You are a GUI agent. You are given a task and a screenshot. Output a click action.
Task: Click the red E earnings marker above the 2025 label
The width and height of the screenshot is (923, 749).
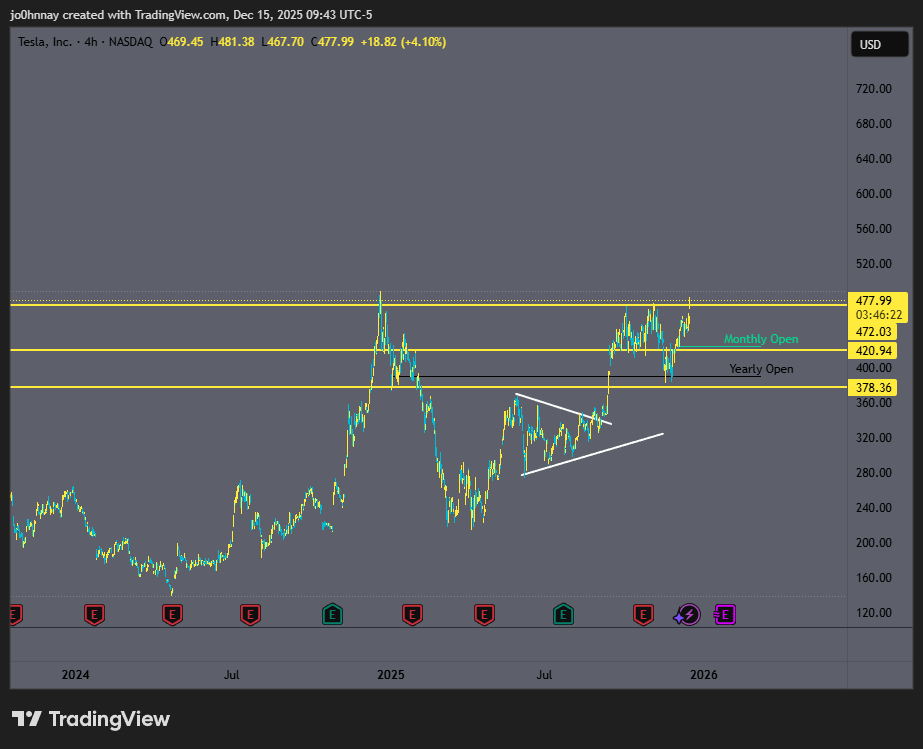tap(412, 615)
